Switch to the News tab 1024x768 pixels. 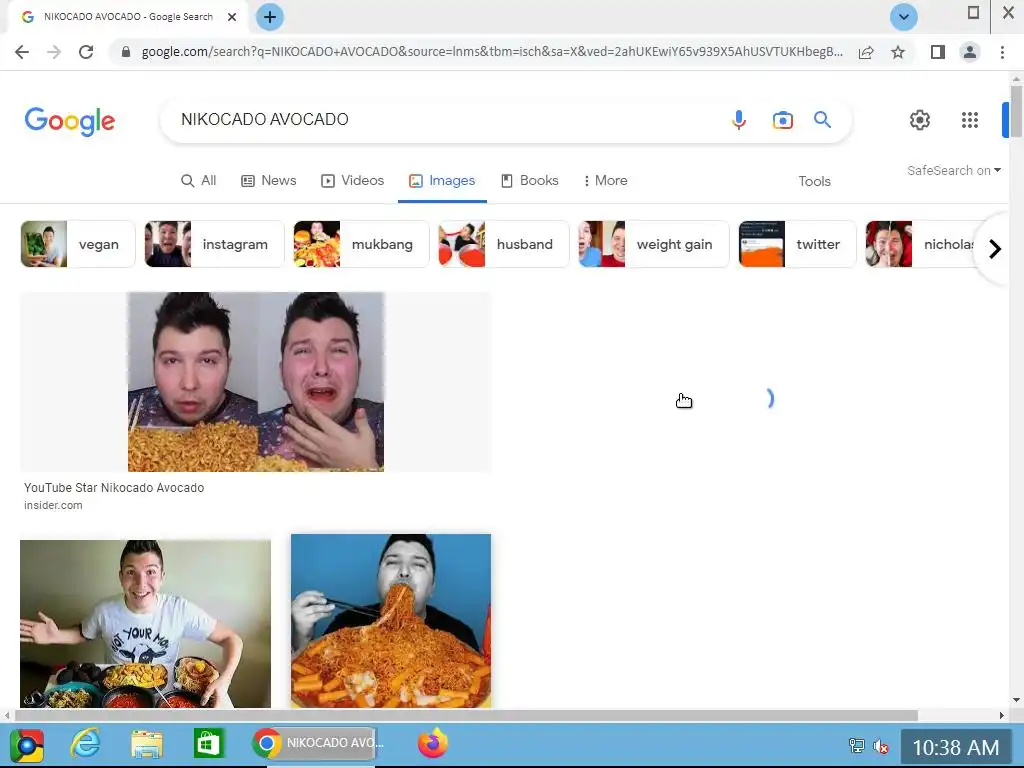pyautogui.click(x=268, y=181)
